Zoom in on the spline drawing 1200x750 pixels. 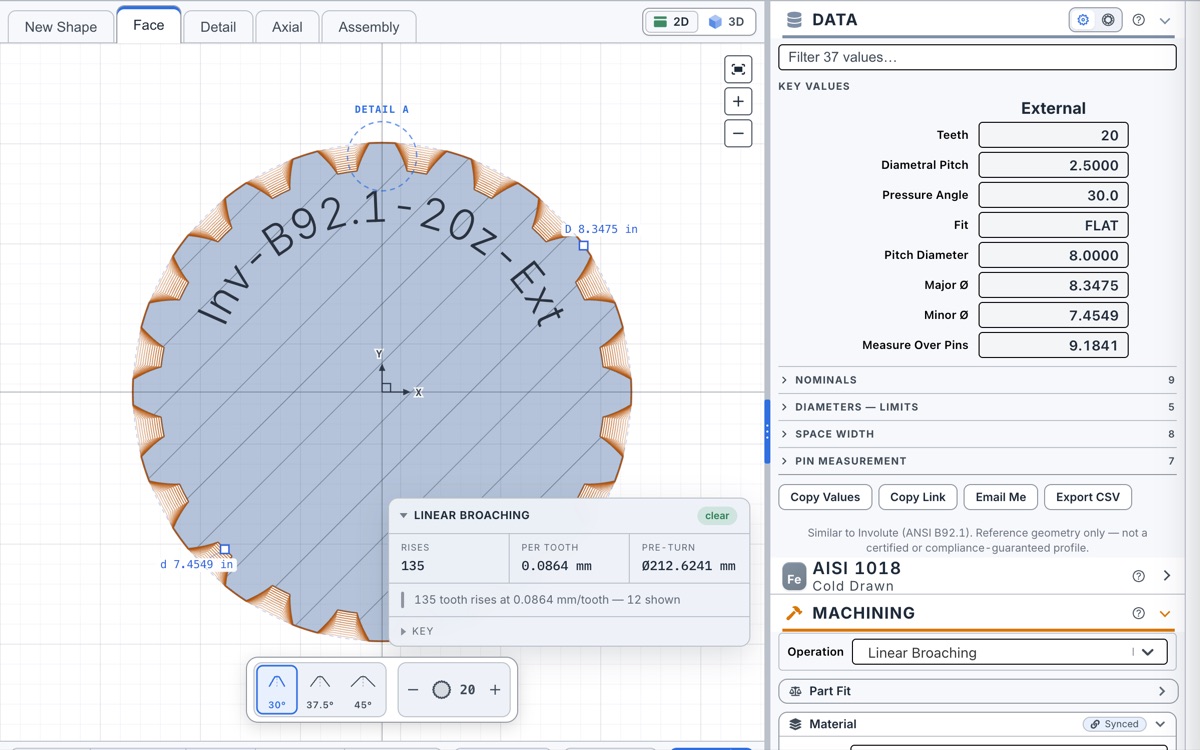(738, 101)
